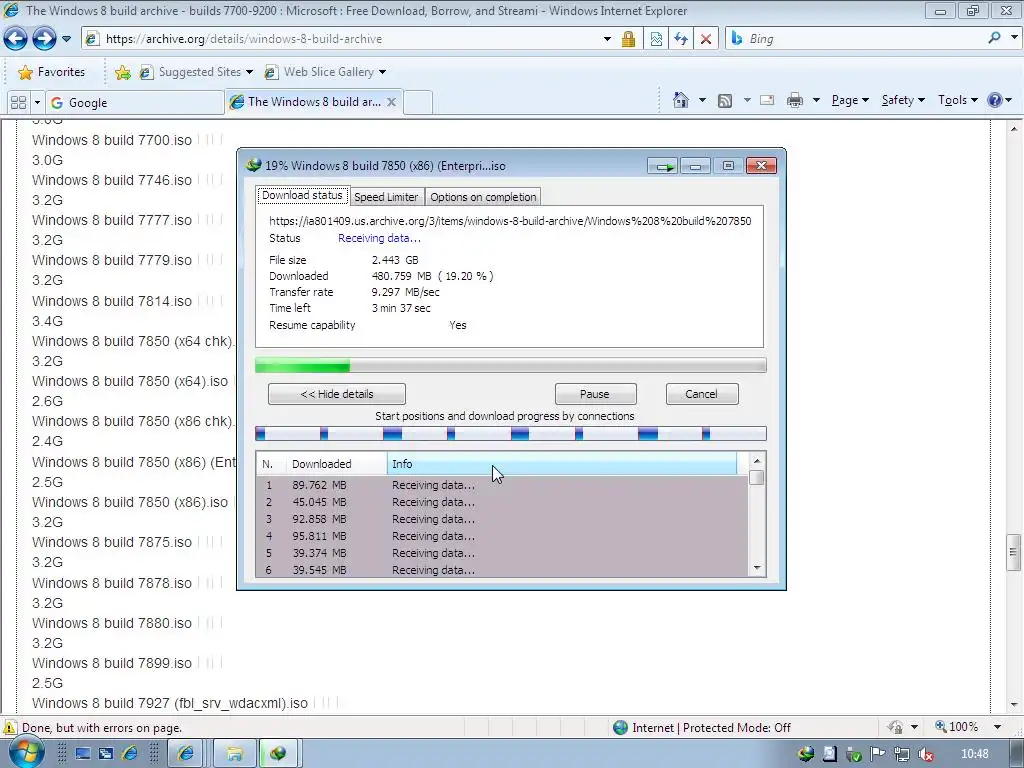1024x768 pixels.
Task: Click the popup blocker icon in status bar
Action: (x=895, y=727)
